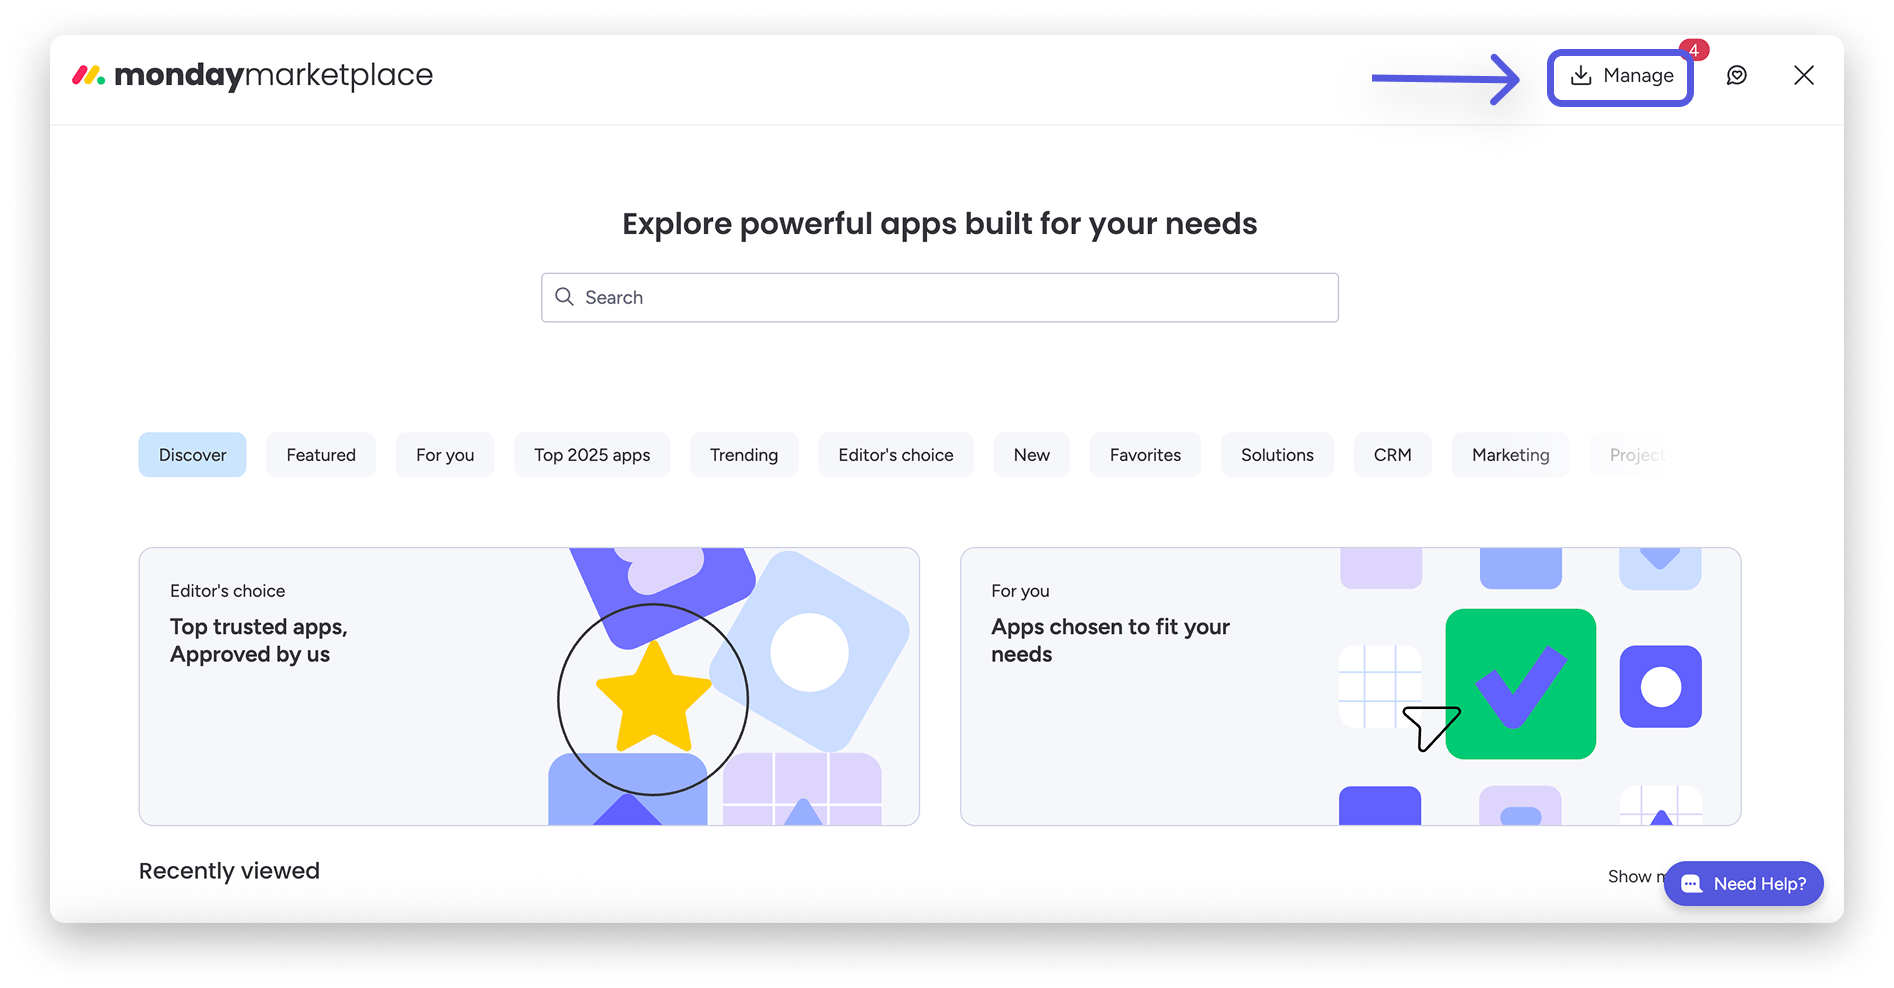This screenshot has height=988, width=1894.
Task: Open the Top trusted apps card
Action: coord(529,686)
